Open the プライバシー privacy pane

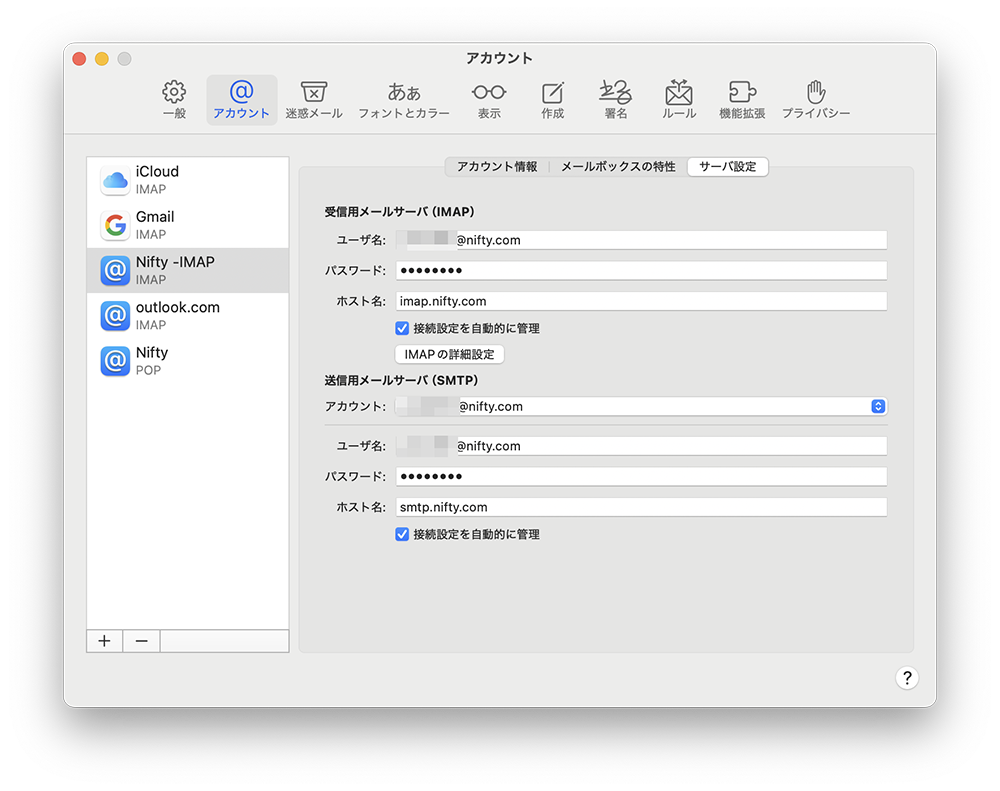[816, 100]
